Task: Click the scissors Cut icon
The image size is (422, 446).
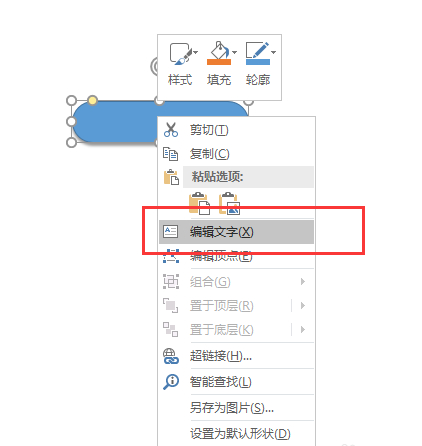Action: (x=171, y=130)
